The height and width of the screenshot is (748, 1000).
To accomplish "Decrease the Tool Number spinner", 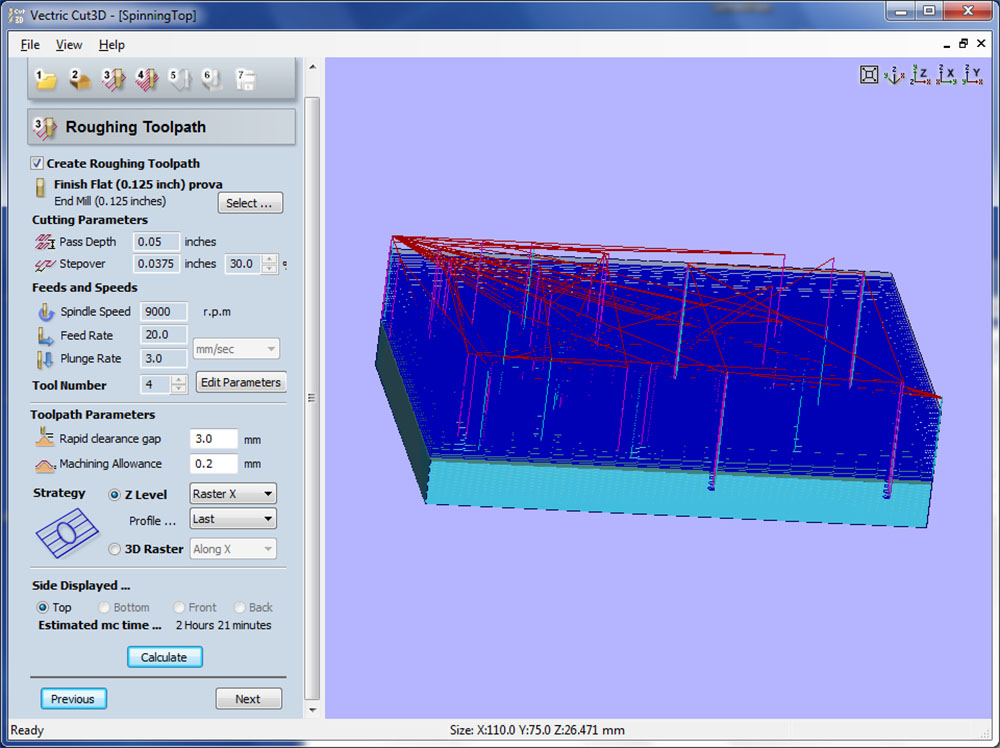I will [179, 389].
